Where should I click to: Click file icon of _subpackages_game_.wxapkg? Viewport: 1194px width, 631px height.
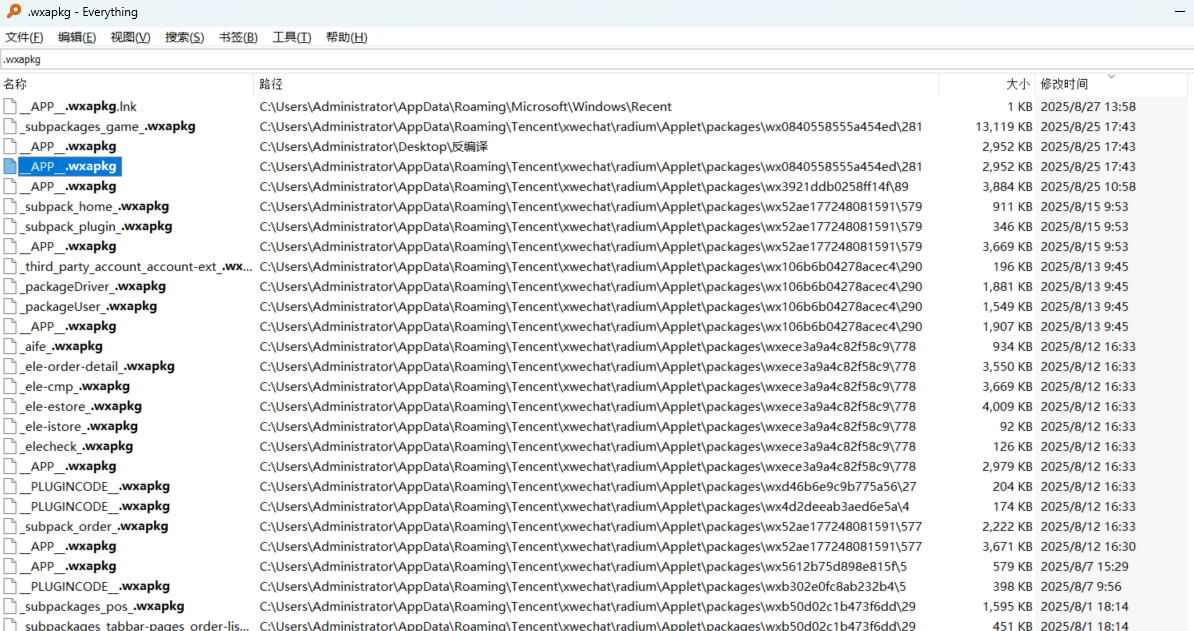(10, 127)
